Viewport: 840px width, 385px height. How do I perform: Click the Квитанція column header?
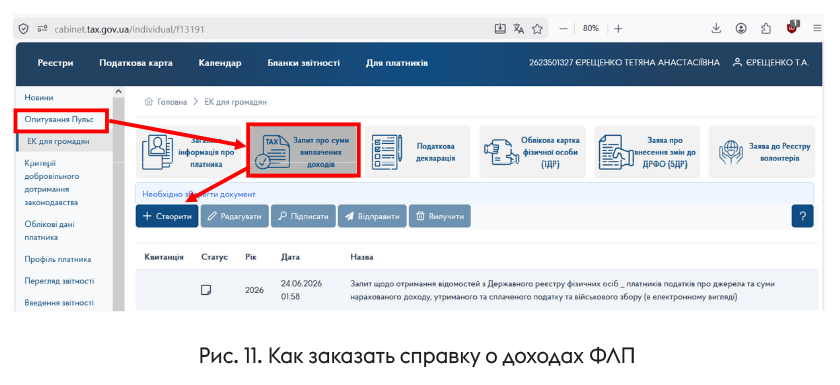pyautogui.click(x=164, y=258)
